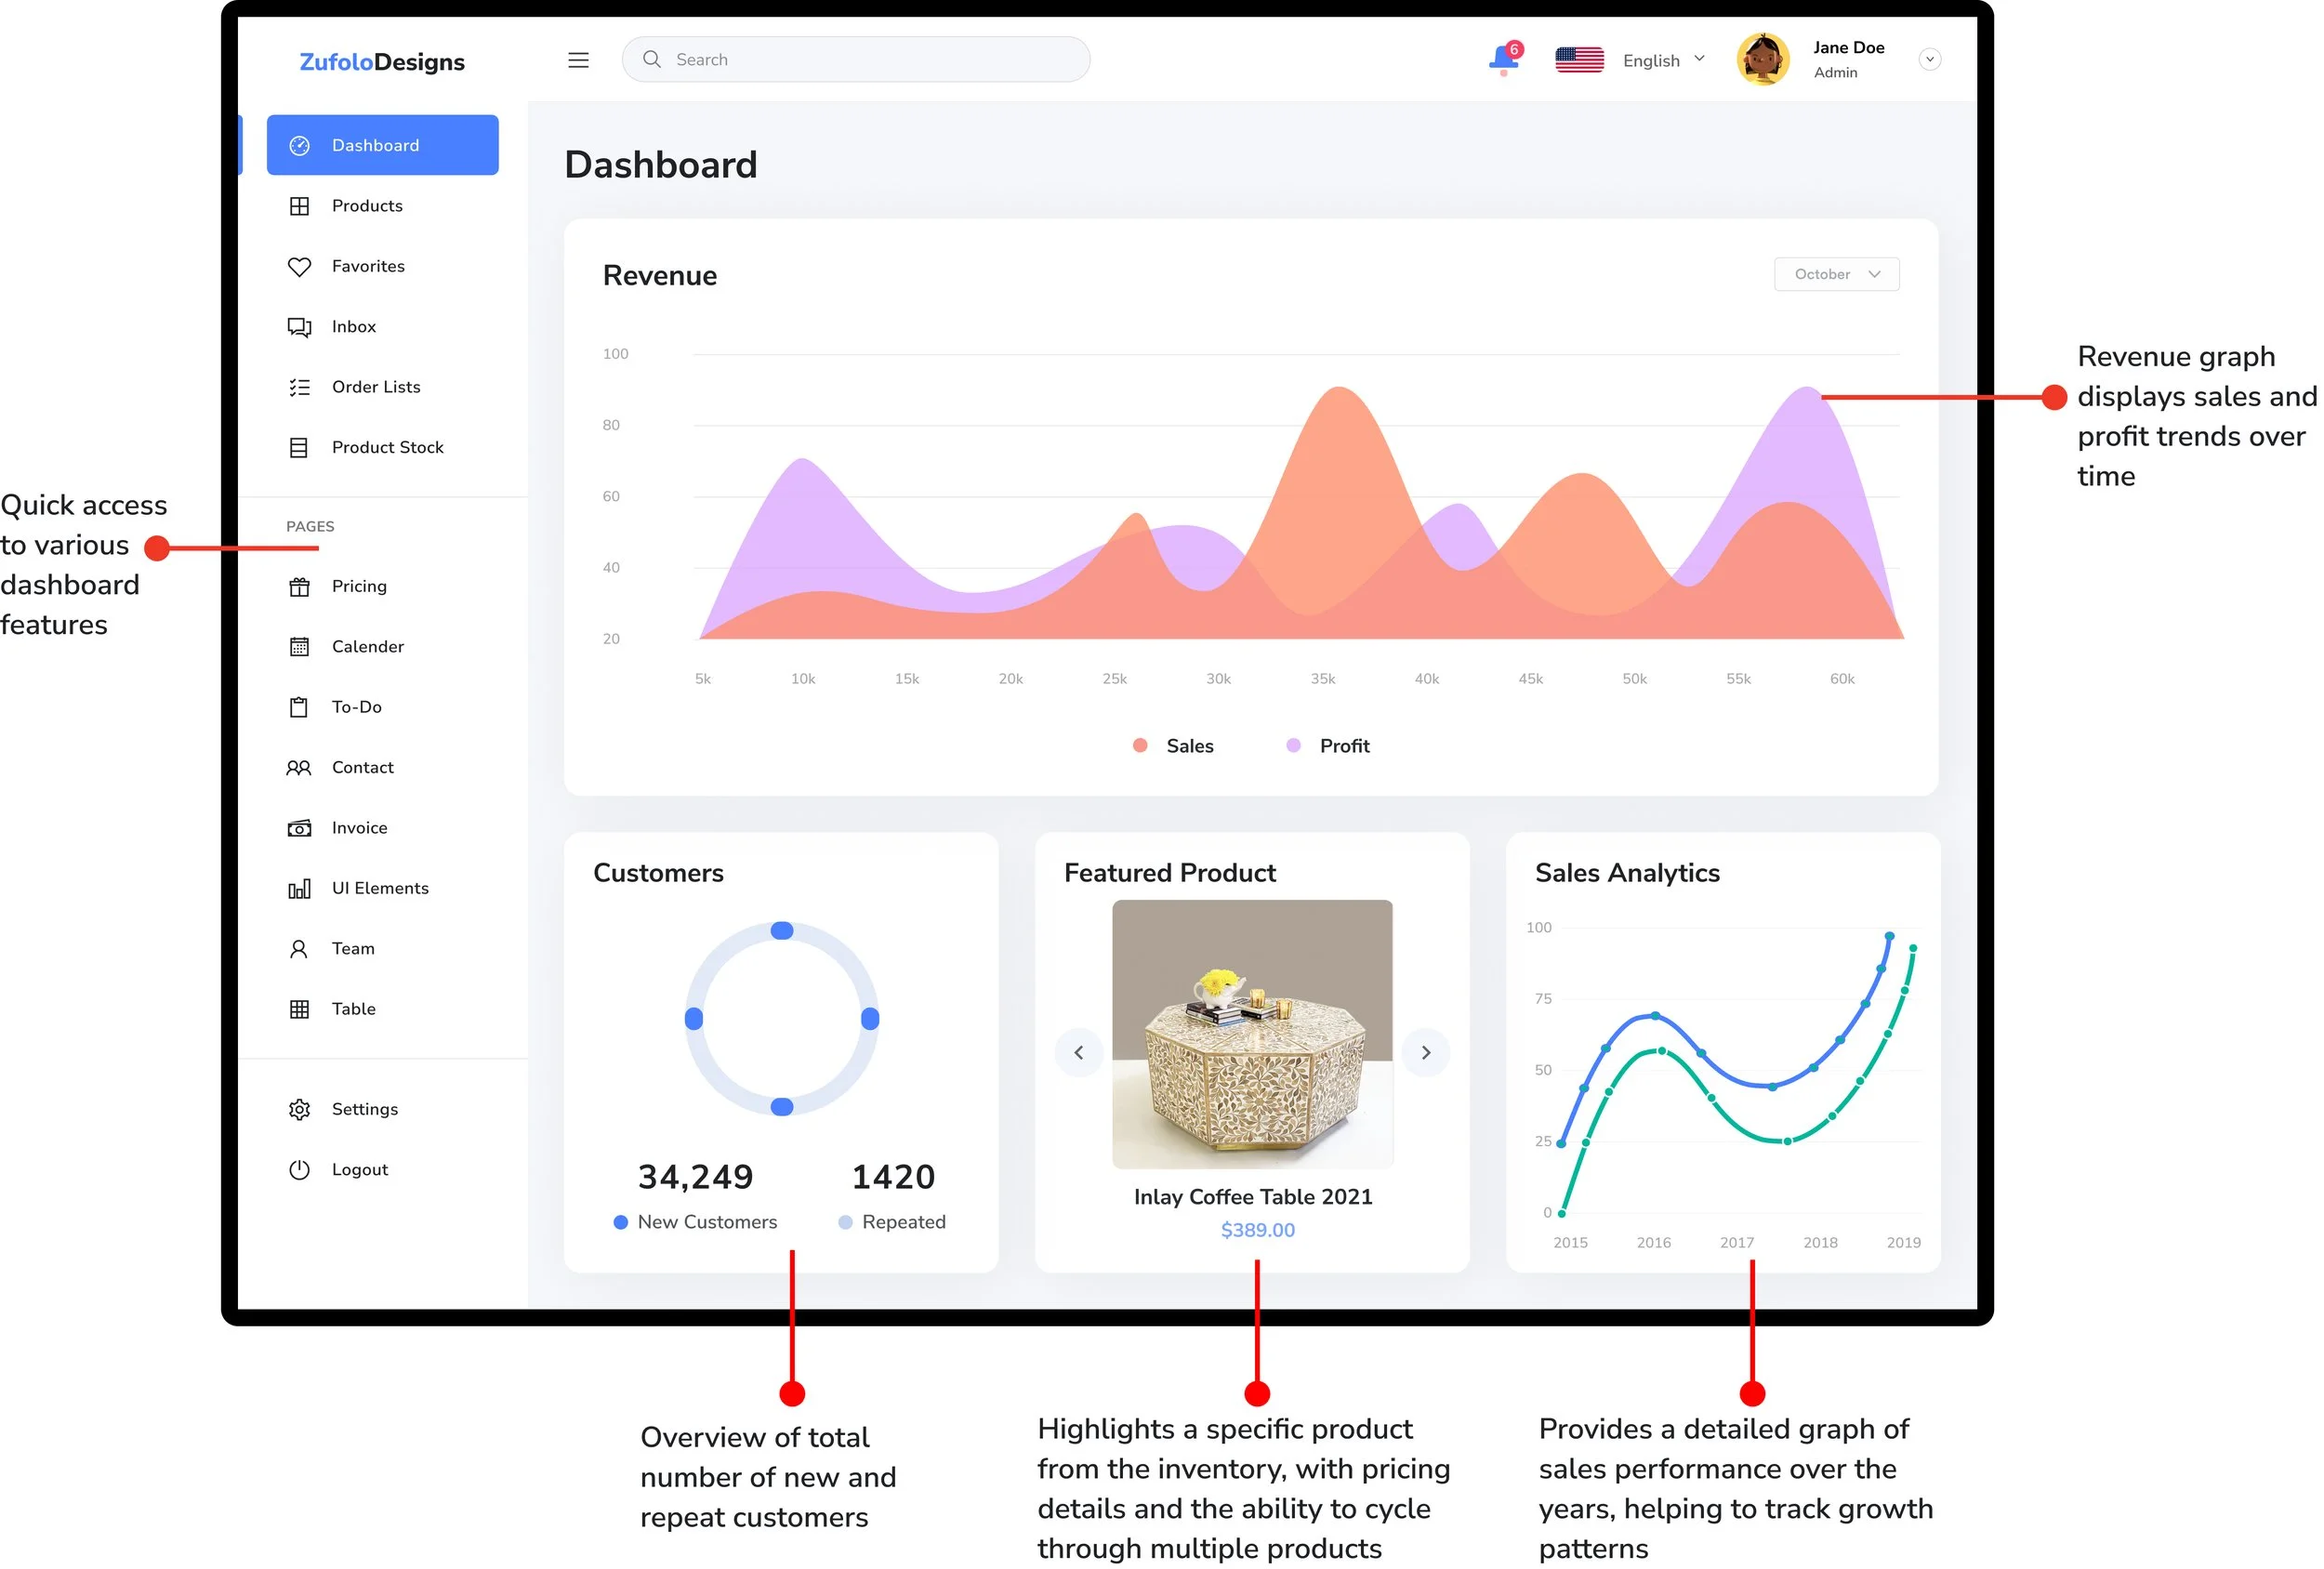Click the Settings gear icon

(x=299, y=1109)
